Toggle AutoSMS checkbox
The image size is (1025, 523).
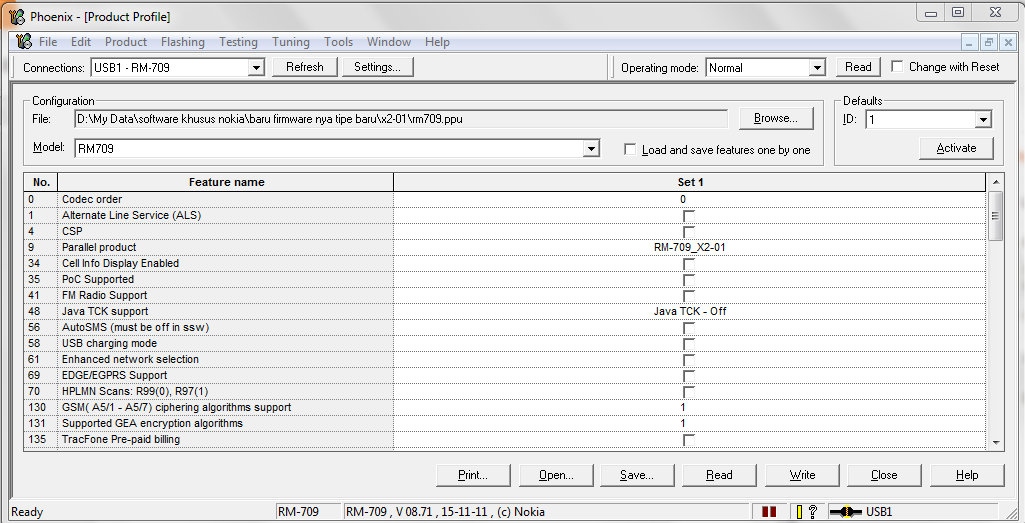[689, 328]
